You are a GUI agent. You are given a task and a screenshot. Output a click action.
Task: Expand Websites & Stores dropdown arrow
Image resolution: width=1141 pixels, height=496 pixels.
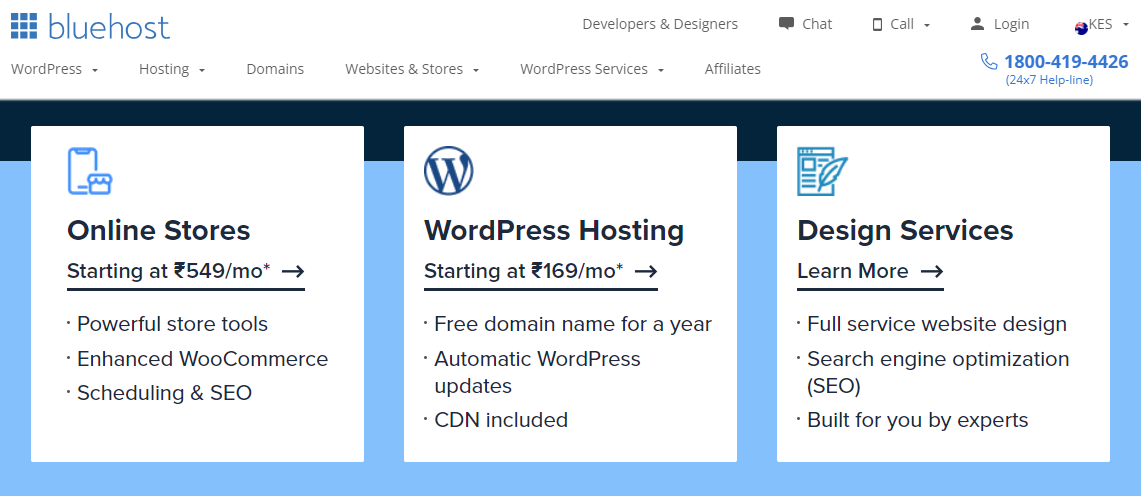[x=475, y=71]
